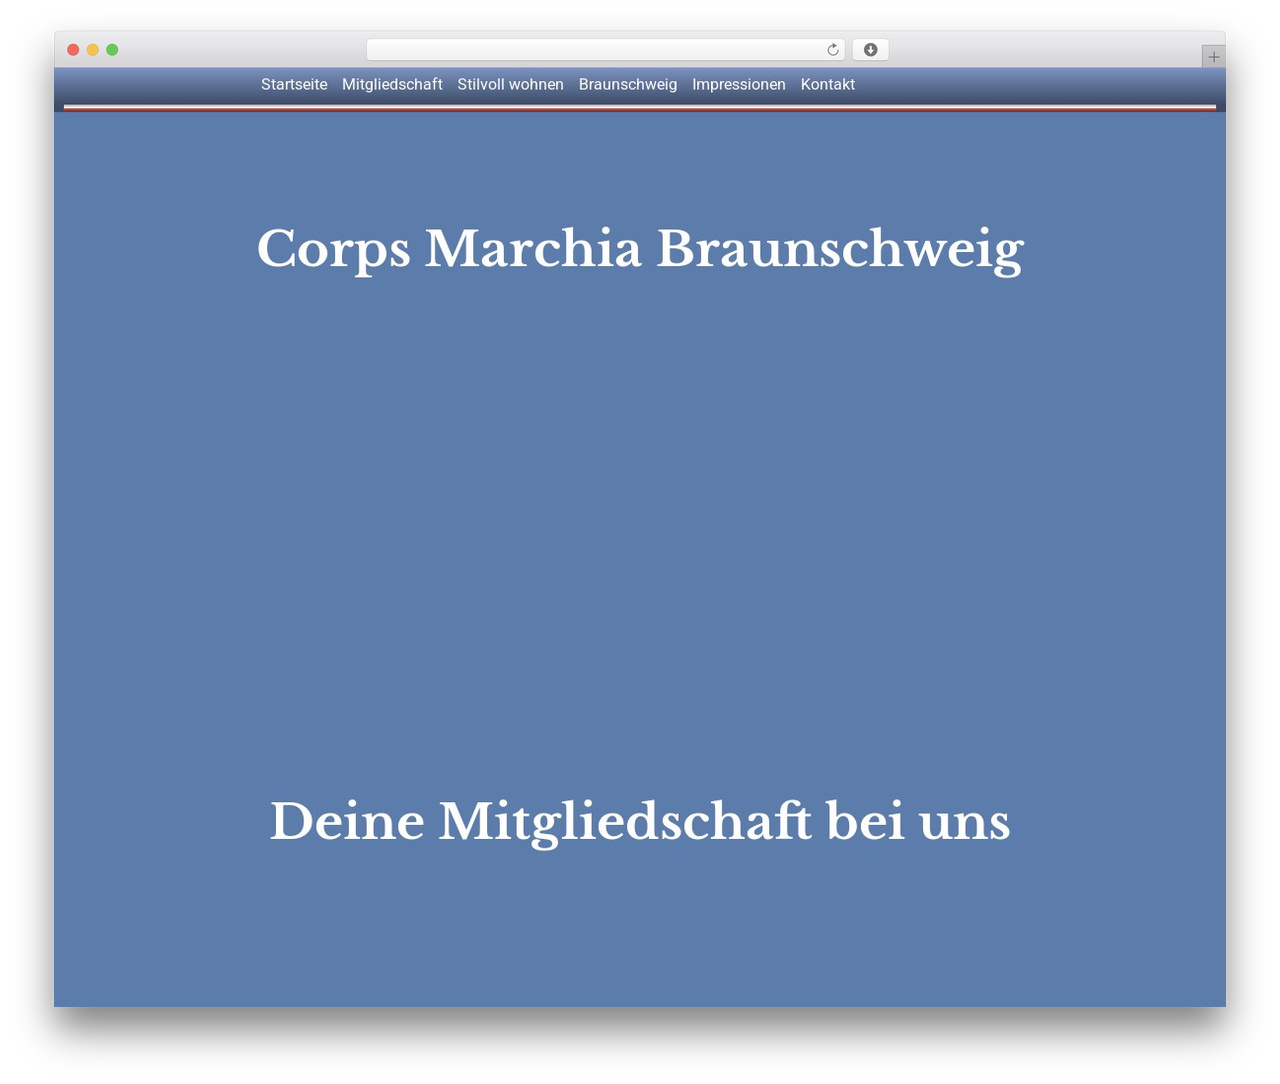1280x1084 pixels.
Task: Click the Corps Marchia Braunschweig heading
Action: 640,249
